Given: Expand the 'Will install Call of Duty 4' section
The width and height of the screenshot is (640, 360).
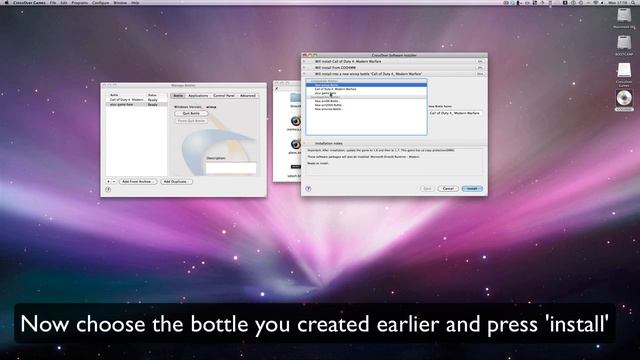Looking at the screenshot, I should point(304,61).
